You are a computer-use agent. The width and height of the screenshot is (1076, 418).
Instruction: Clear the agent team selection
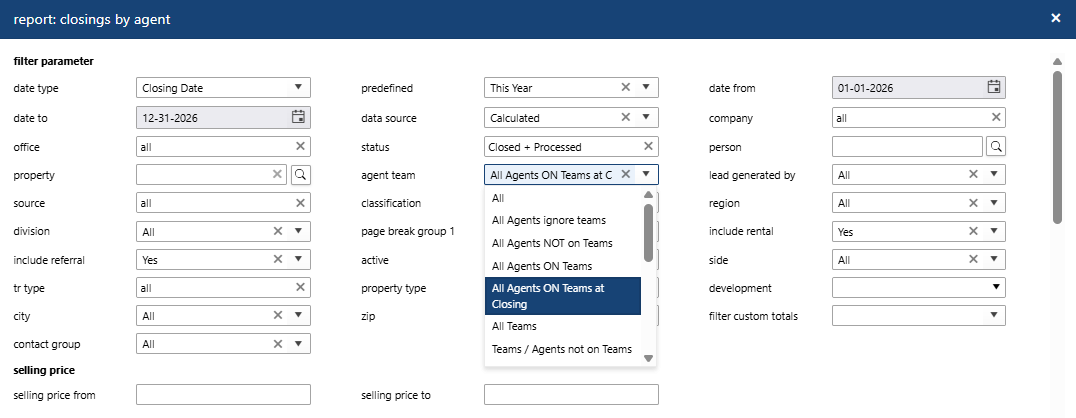click(626, 174)
